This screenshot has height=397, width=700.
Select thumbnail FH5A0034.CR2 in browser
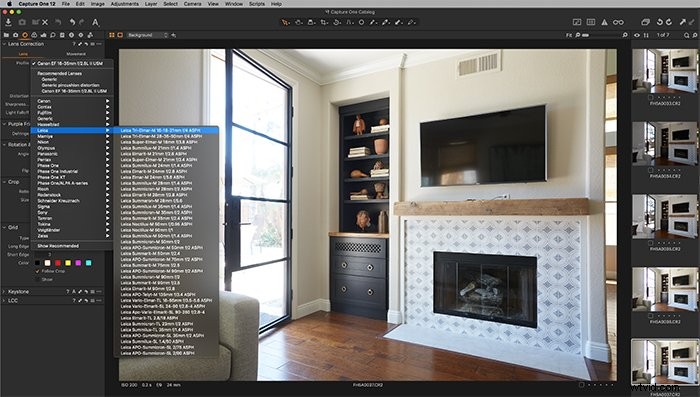[665, 144]
